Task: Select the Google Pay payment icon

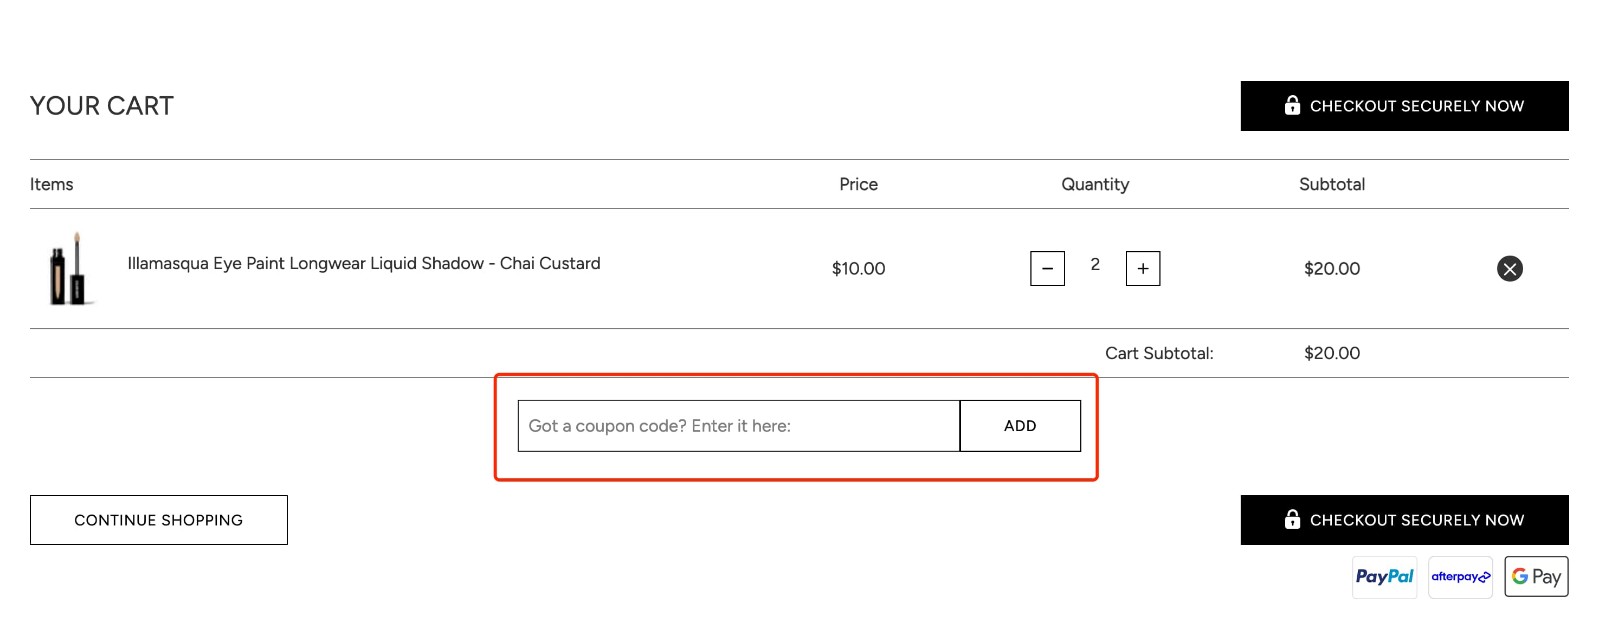Action: coord(1535,576)
